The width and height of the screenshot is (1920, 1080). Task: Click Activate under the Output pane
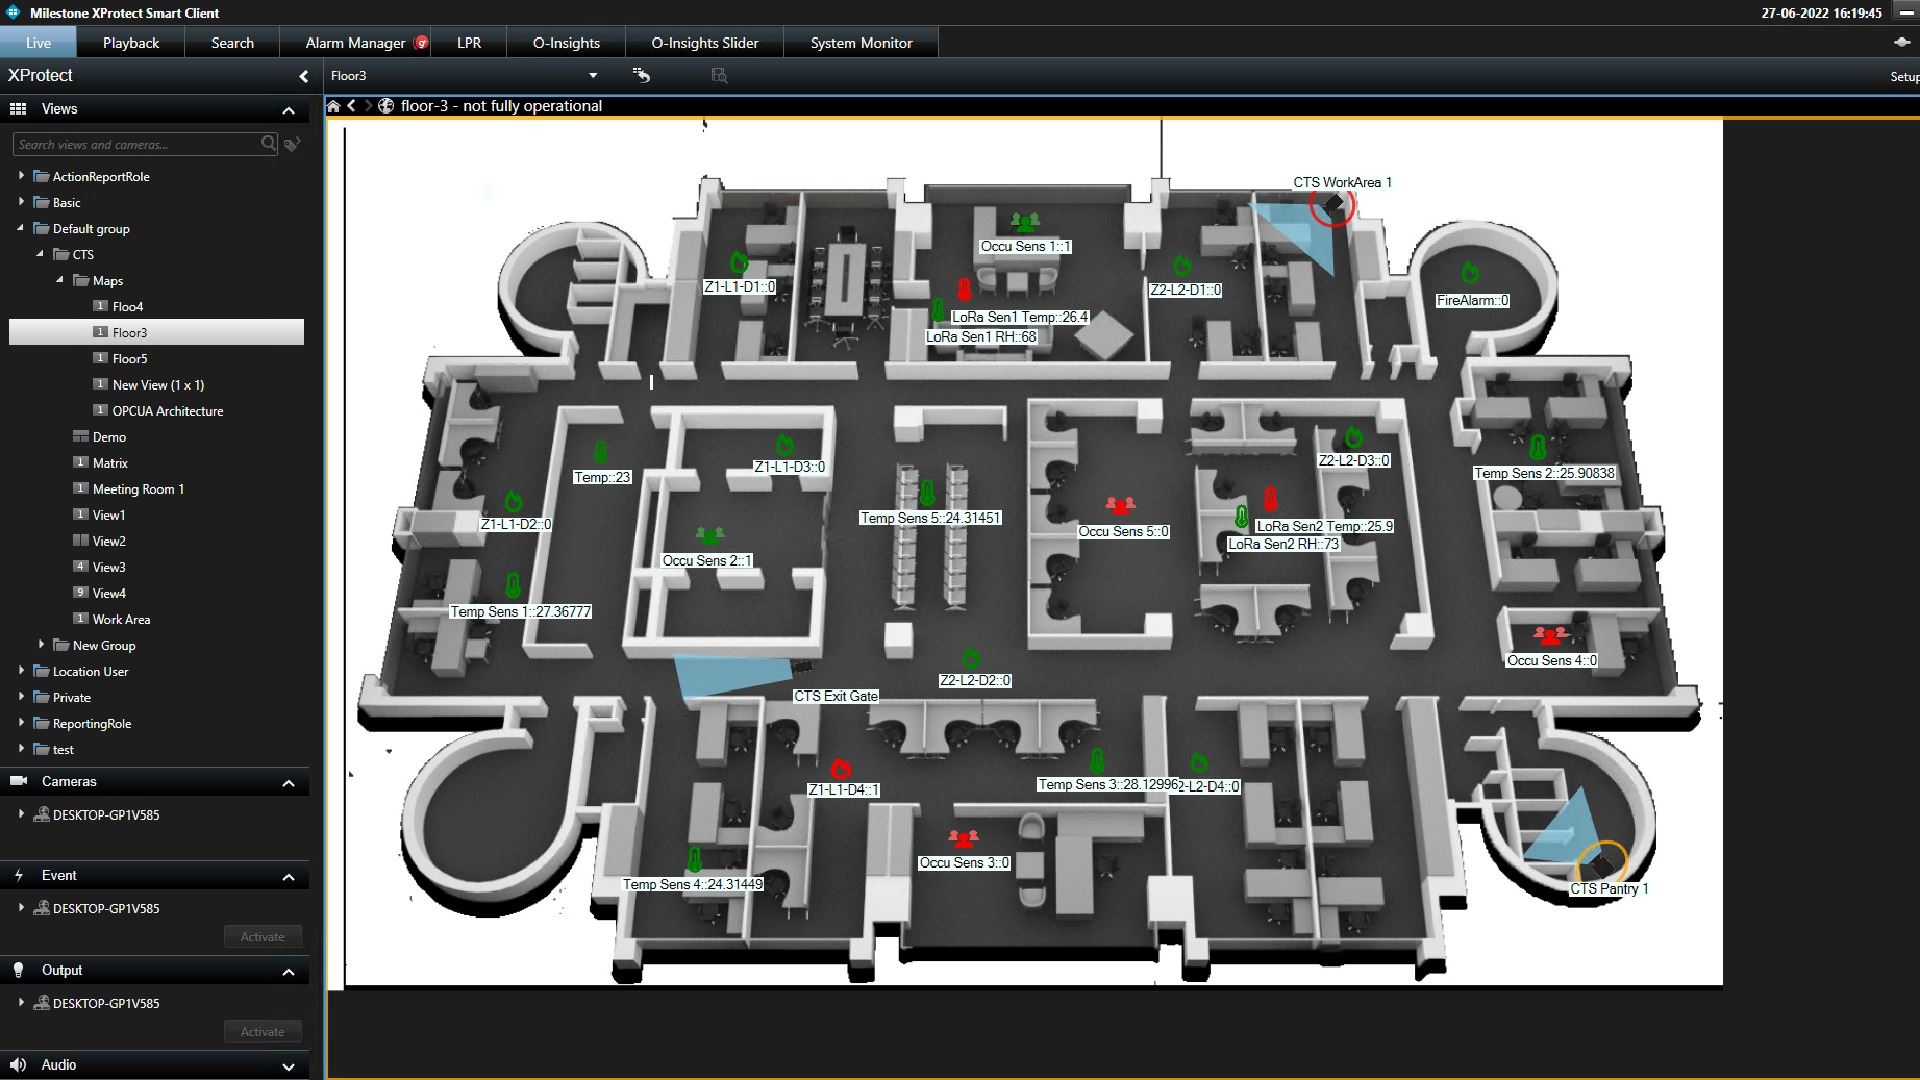click(x=263, y=1032)
